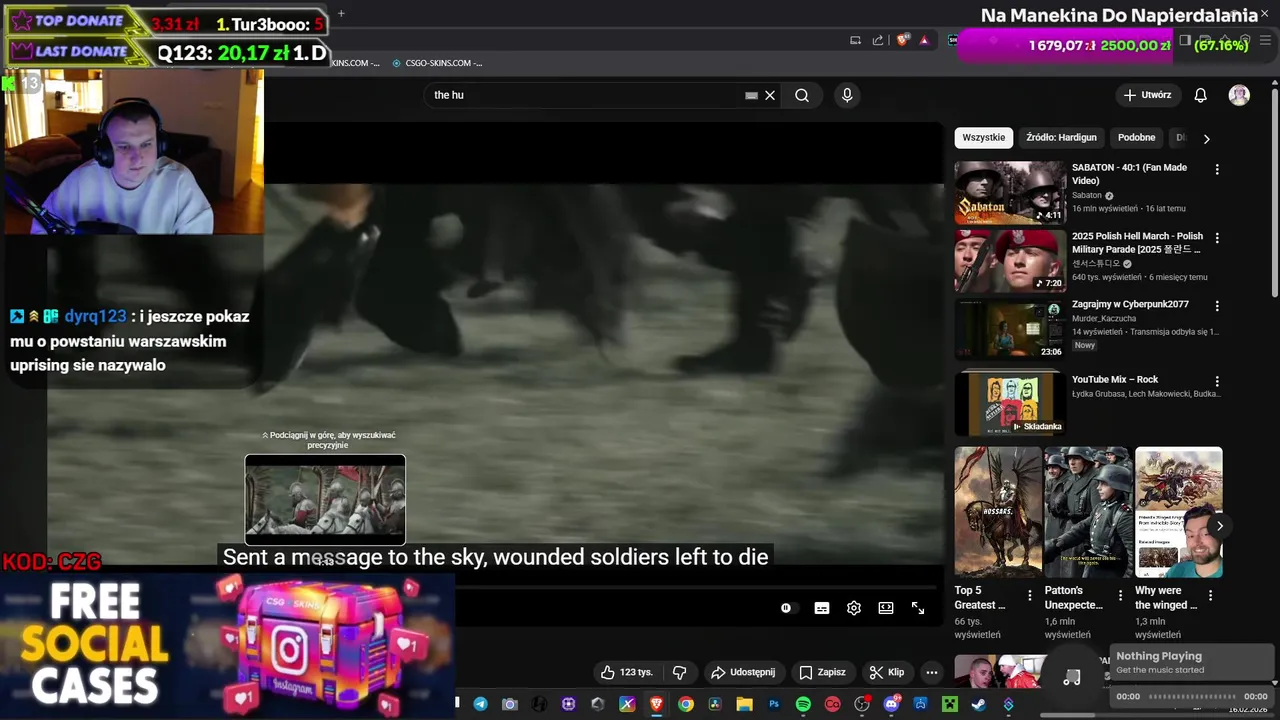Screen dimensions: 1280x720
Task: Open Zagrajmy w Cyberpunk2077 stream thumbnail
Action: (x=1010, y=329)
